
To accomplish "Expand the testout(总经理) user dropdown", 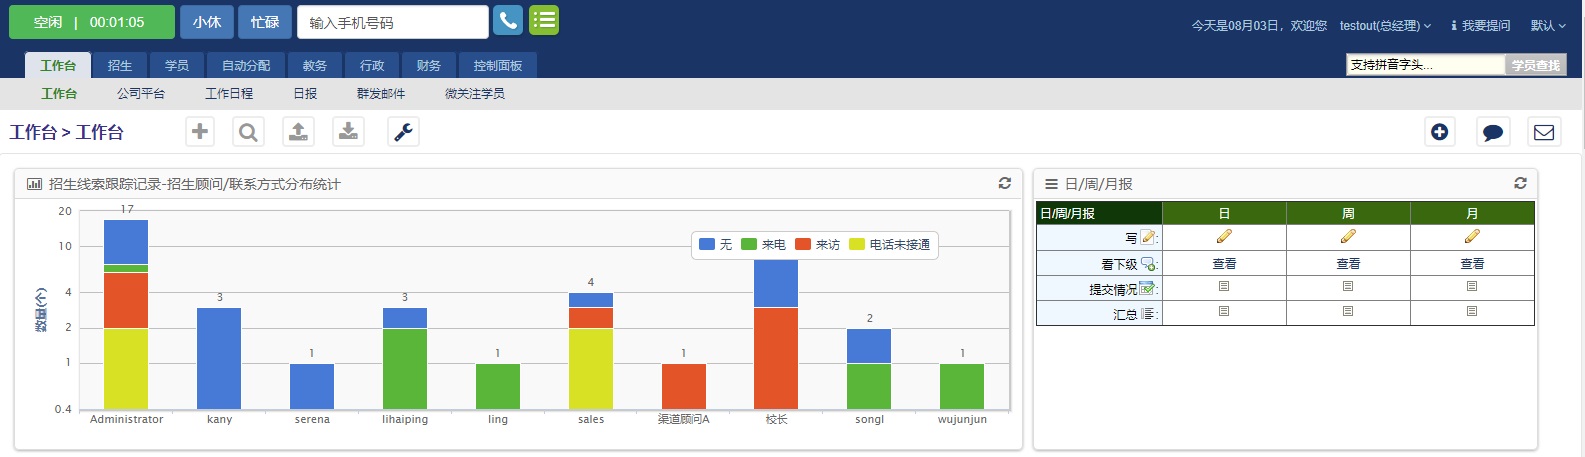I will click(x=1385, y=25).
